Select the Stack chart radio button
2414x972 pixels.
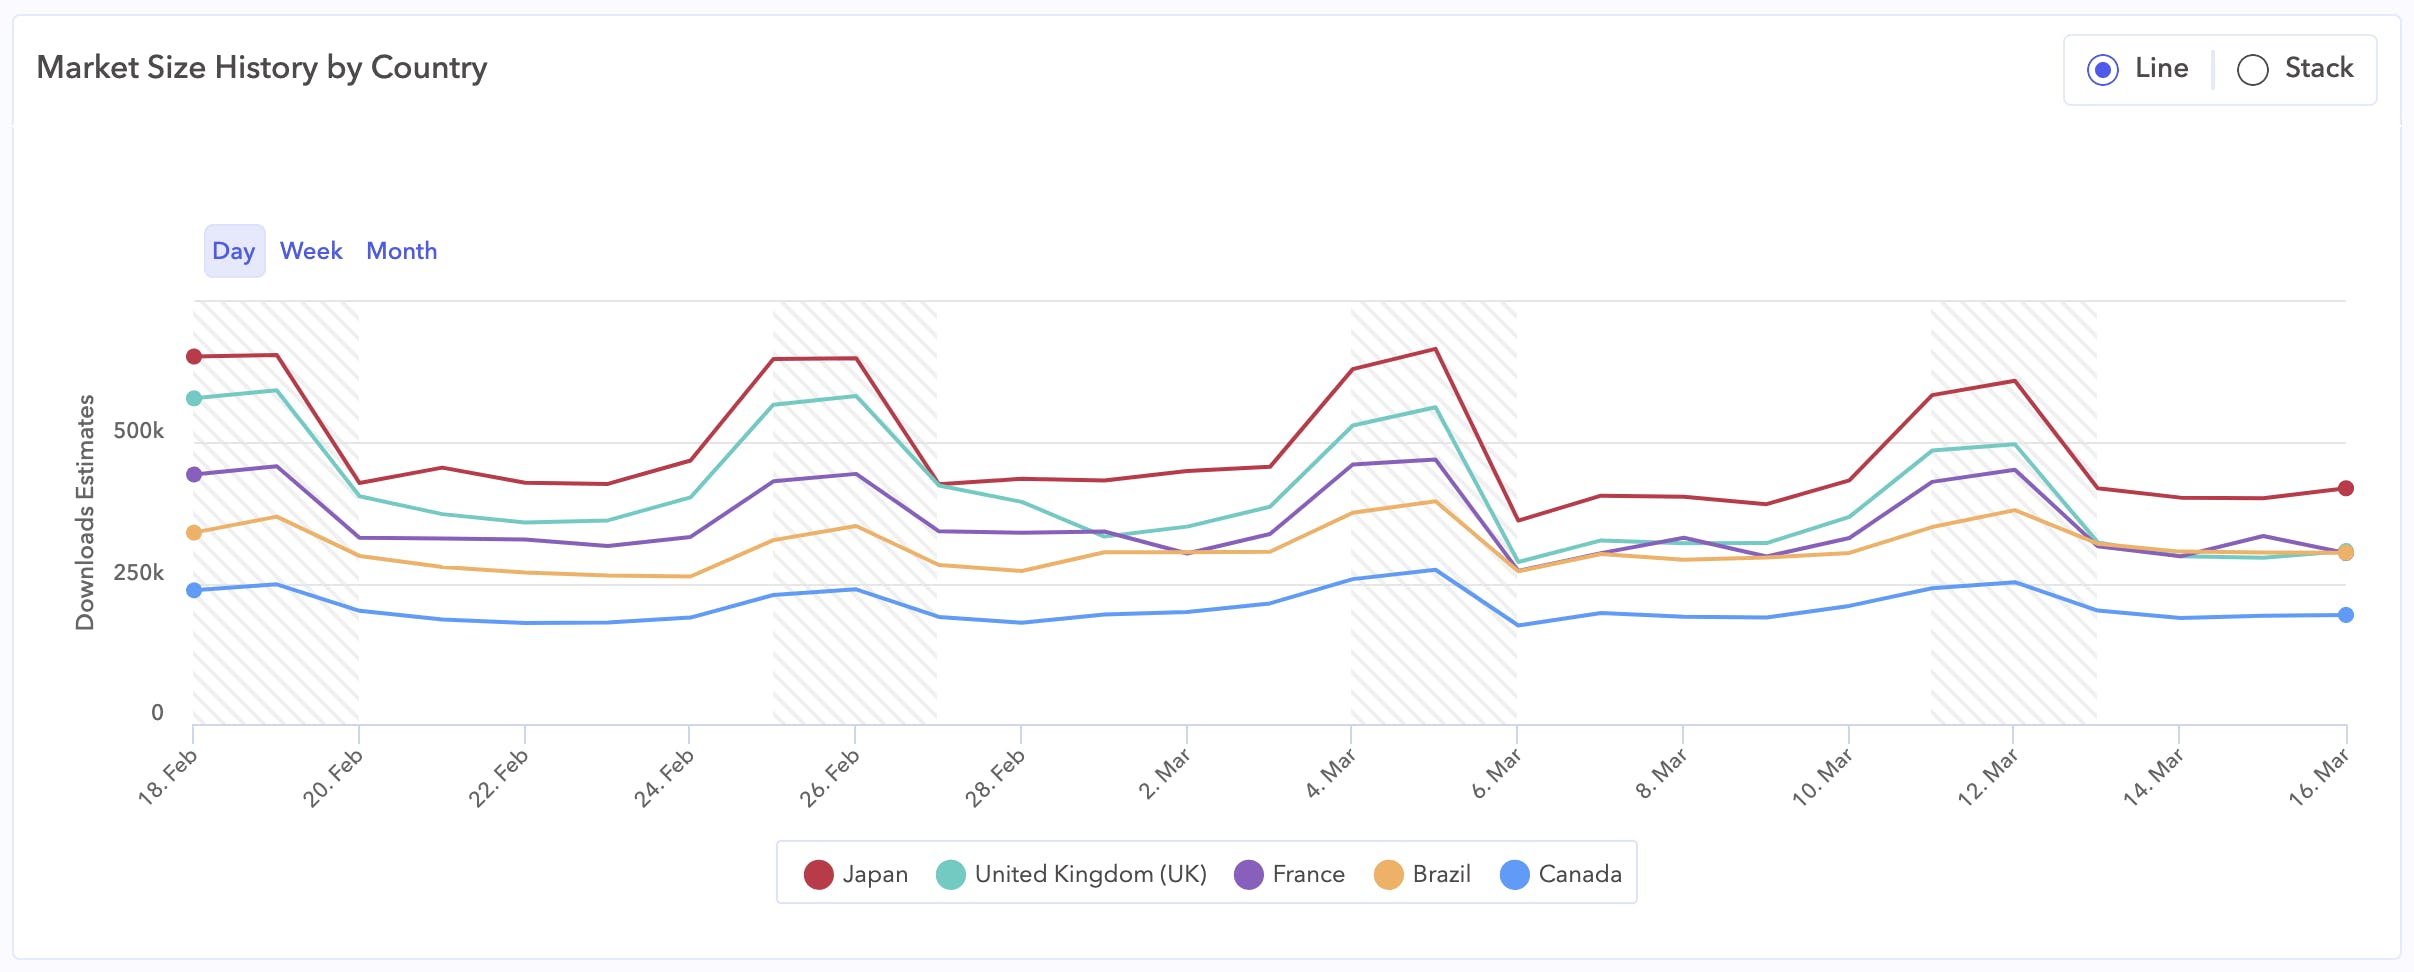click(x=2252, y=70)
